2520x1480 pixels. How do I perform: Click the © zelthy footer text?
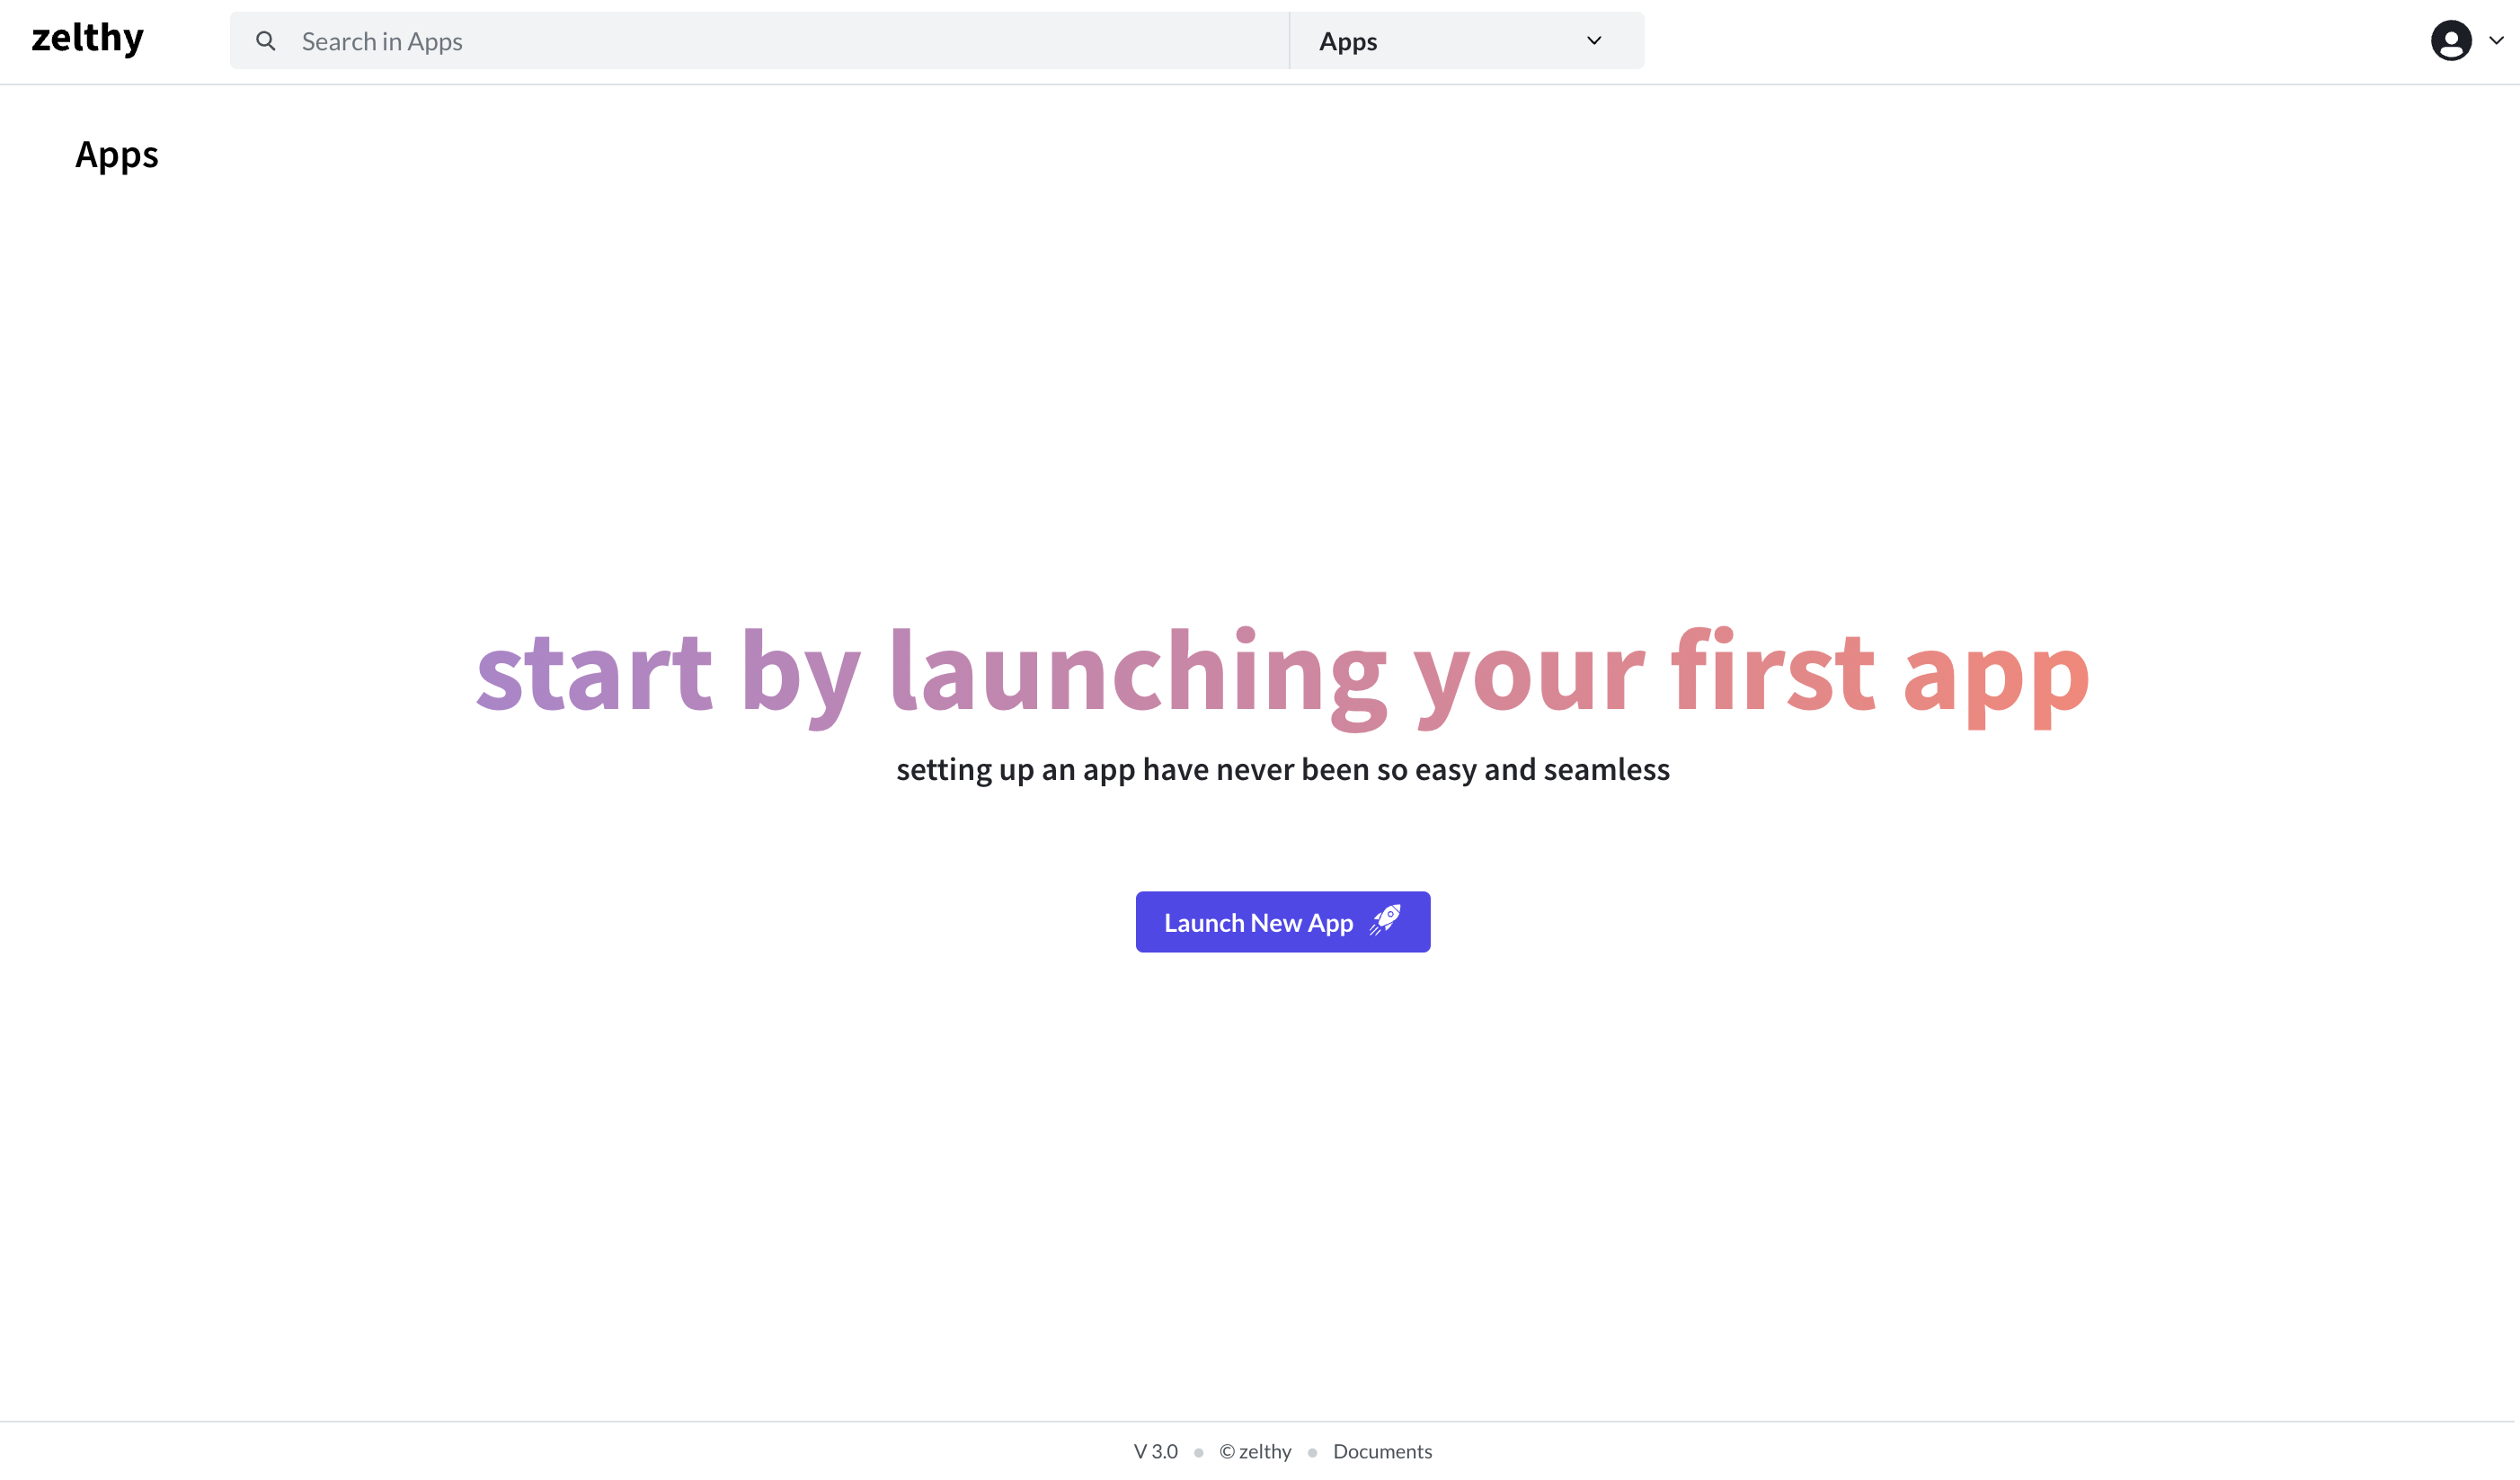click(1255, 1451)
